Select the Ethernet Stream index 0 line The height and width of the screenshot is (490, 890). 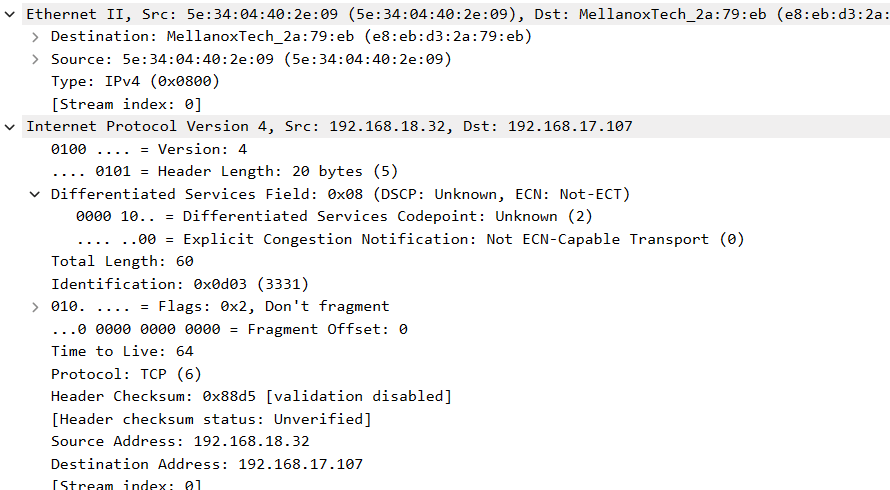coord(126,104)
